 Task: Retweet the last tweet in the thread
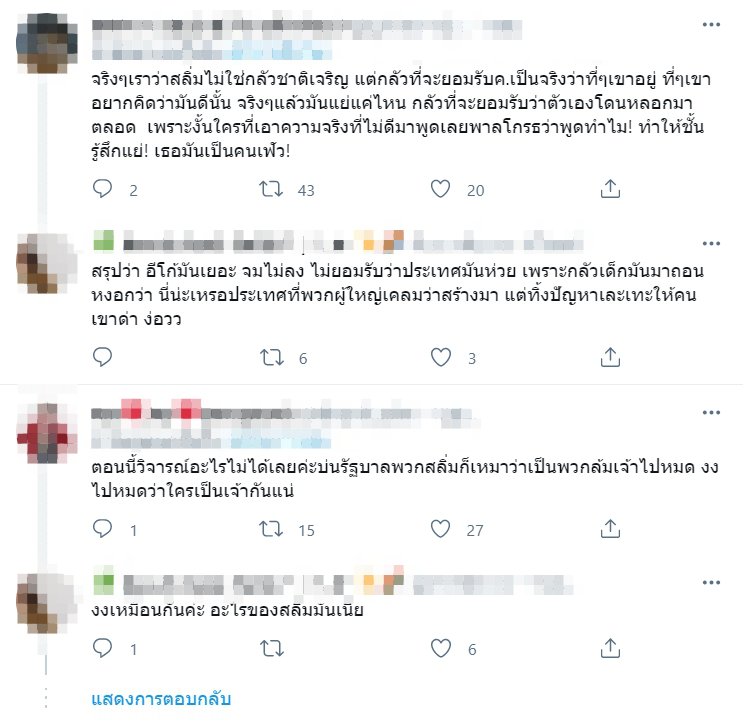tap(271, 648)
